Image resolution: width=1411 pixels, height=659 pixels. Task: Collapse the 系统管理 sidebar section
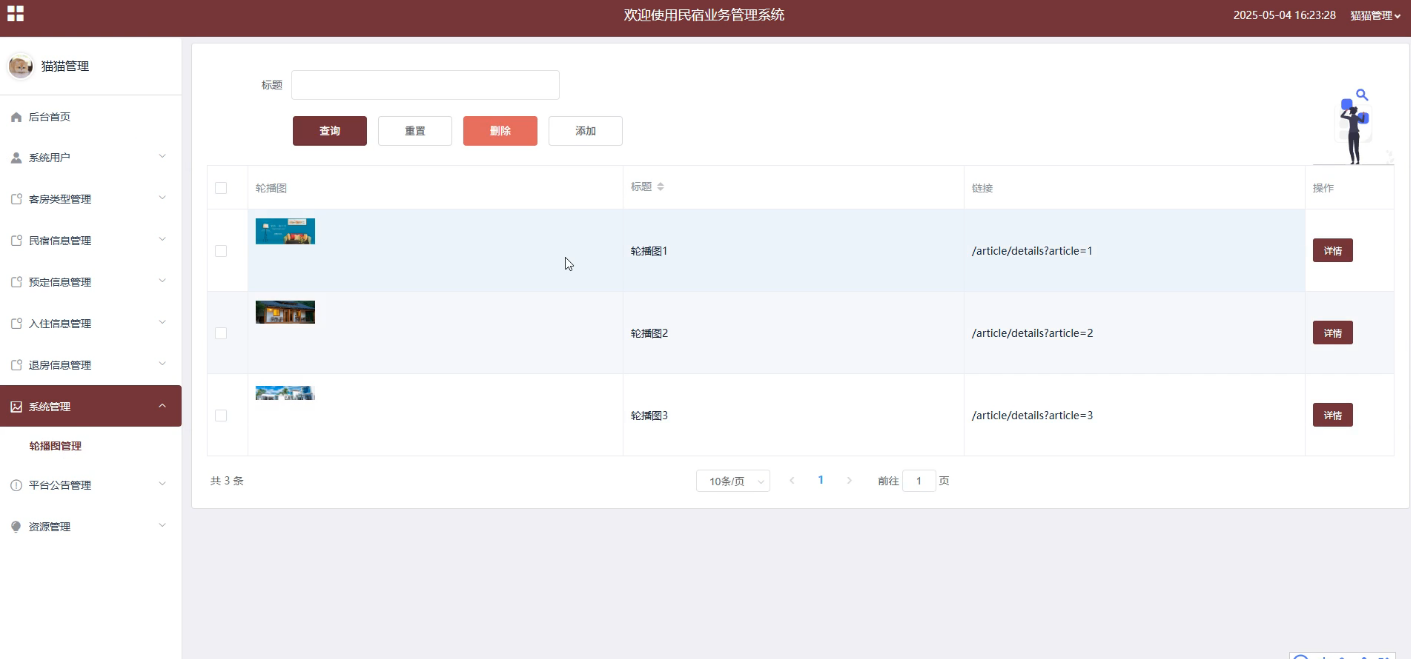tap(90, 406)
